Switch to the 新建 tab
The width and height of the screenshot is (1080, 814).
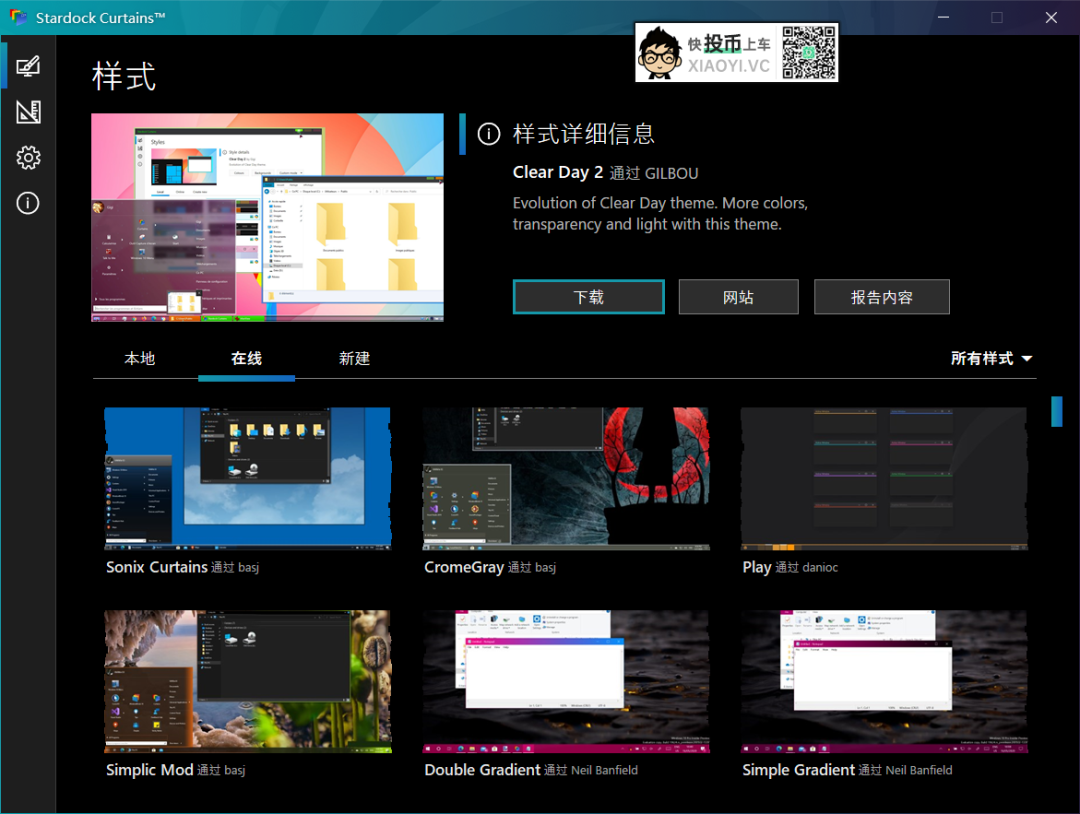pyautogui.click(x=354, y=358)
